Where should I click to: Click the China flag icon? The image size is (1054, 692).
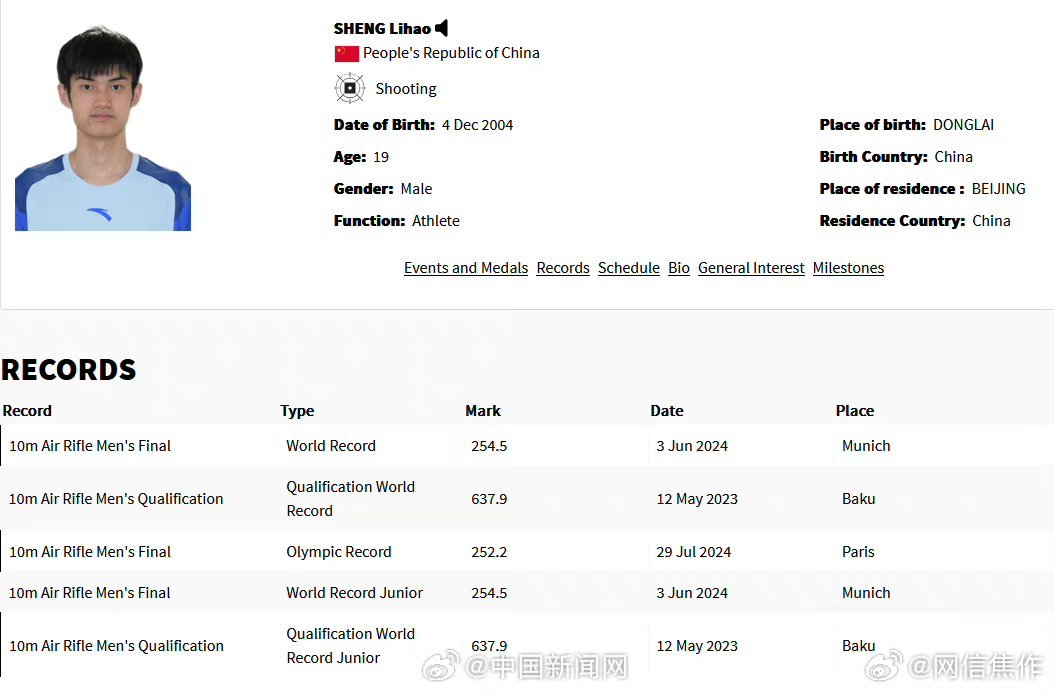pyautogui.click(x=346, y=53)
